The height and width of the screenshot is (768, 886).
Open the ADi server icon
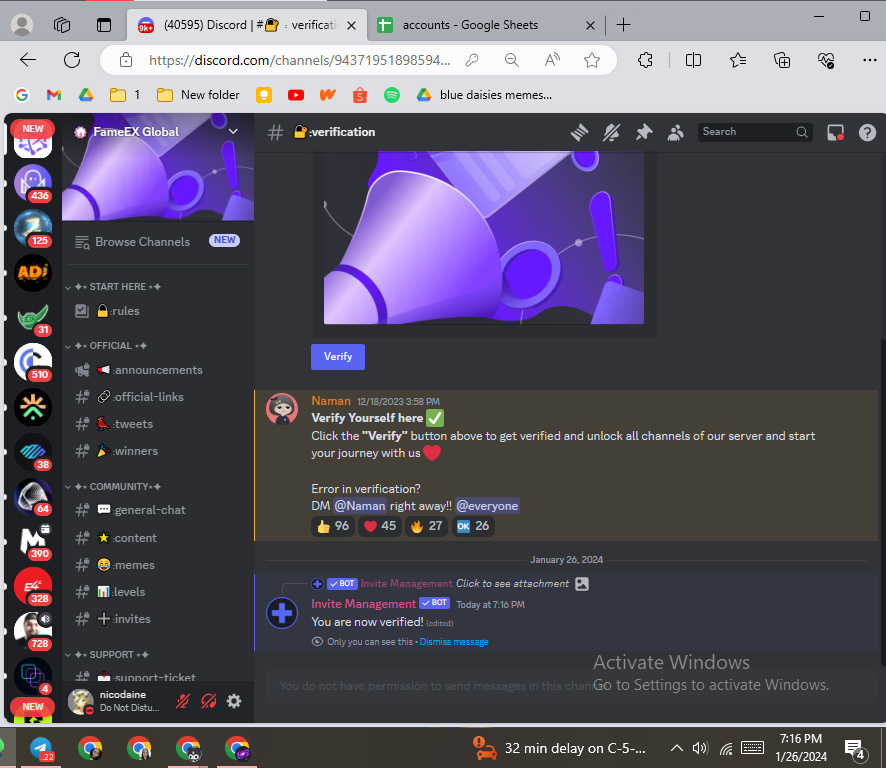point(33,273)
